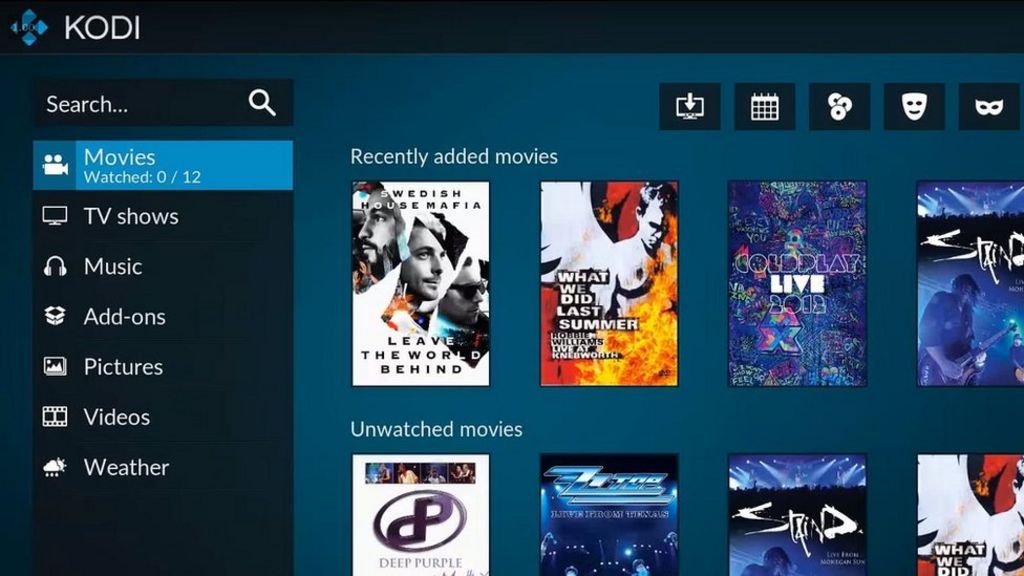Select the Deep Purple unwatched movie
The width and height of the screenshot is (1024, 576).
(x=421, y=514)
